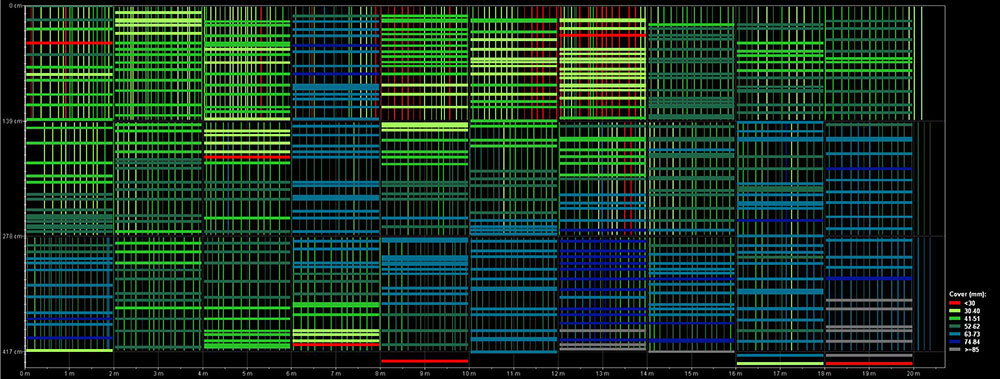
Task: Select the gray >=85 legend swatch
Action: coord(955,350)
